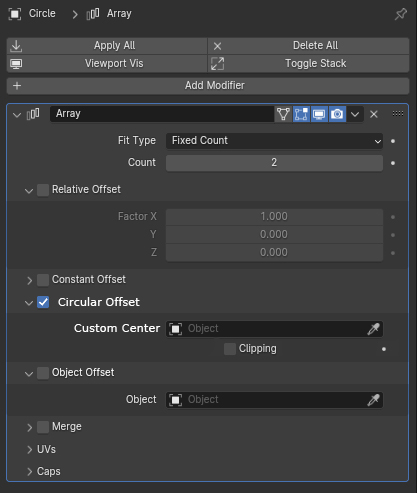The height and width of the screenshot is (493, 417).
Task: Collapse the Circular Offset section
Action: [x=29, y=303]
